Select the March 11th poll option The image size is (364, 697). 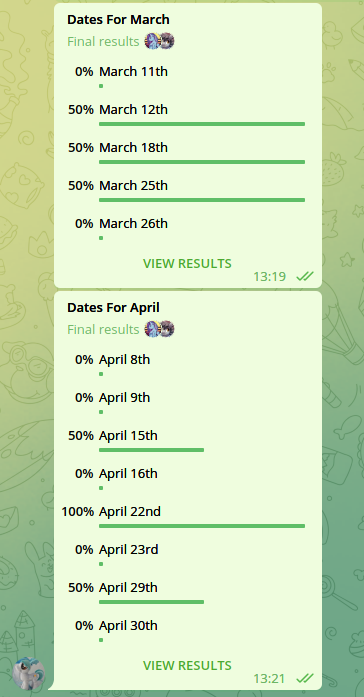coord(187,76)
